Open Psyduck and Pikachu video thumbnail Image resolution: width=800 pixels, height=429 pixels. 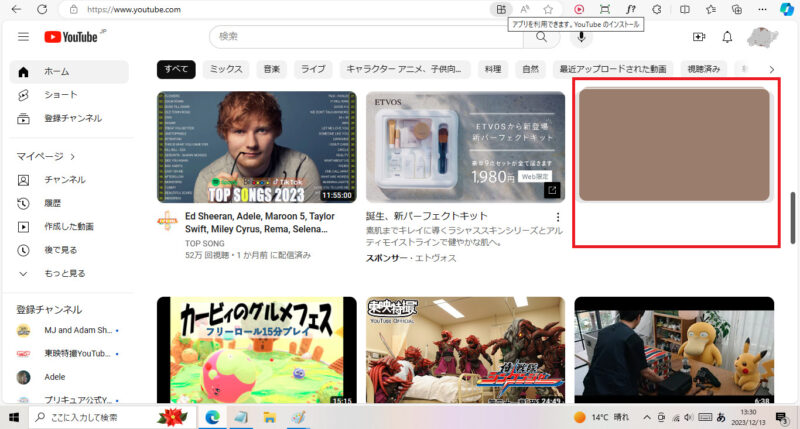click(674, 350)
